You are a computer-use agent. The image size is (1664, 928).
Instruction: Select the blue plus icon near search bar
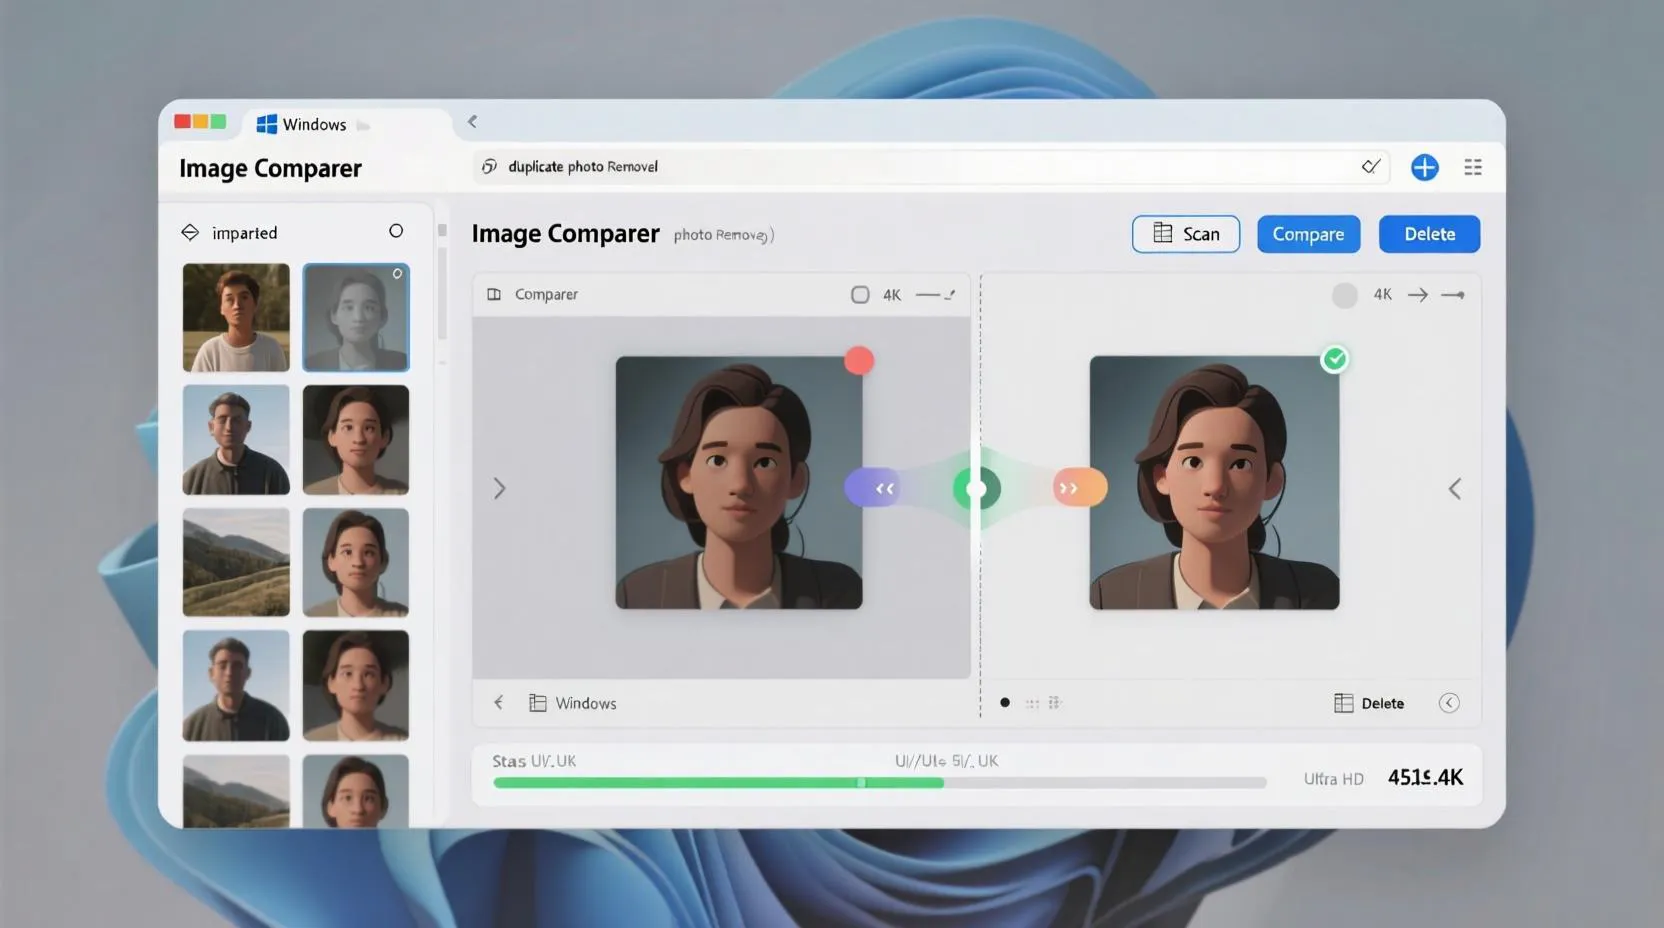tap(1424, 167)
